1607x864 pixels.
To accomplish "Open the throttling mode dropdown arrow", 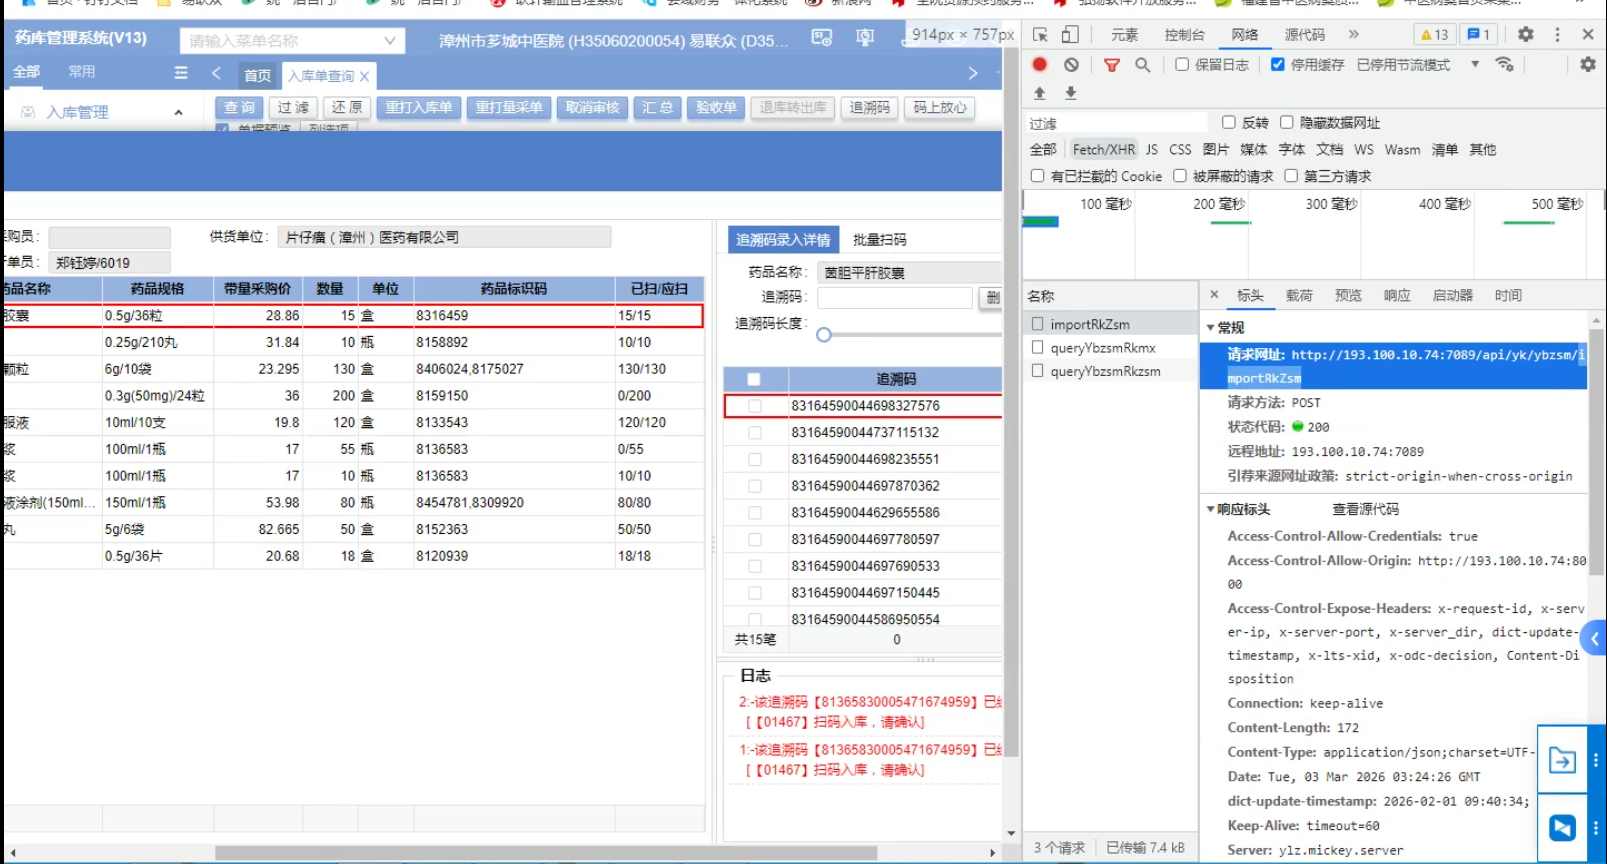I will click(x=1475, y=65).
